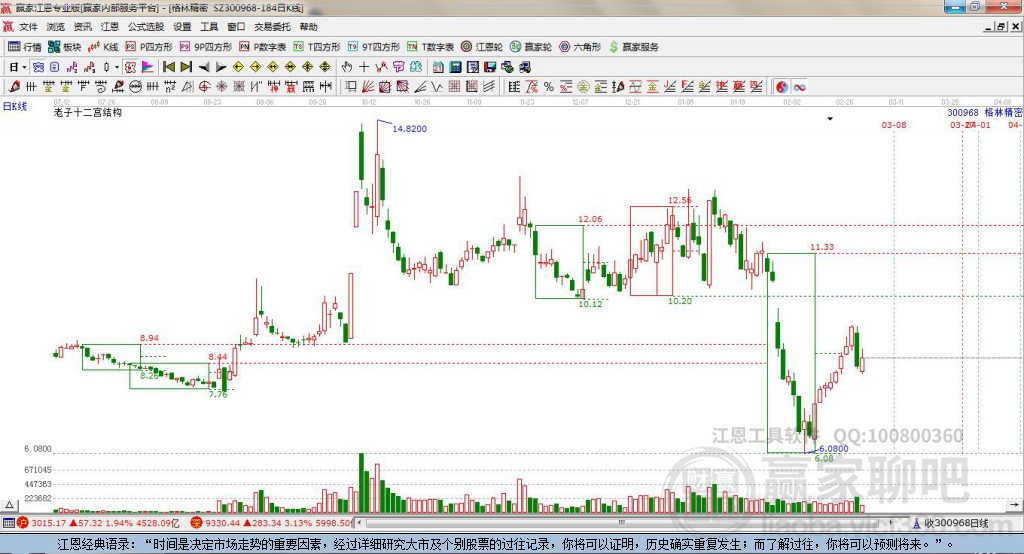This screenshot has width=1024, height=554.
Task: Open the P四方形 tool
Action: (x=149, y=46)
